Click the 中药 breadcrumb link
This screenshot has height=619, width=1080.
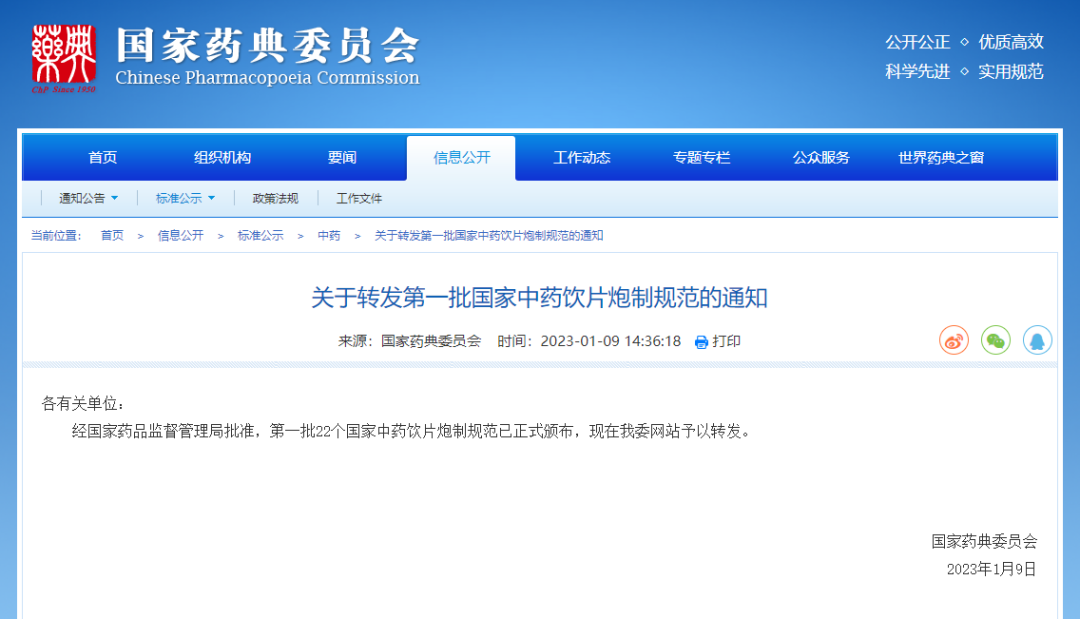point(329,235)
